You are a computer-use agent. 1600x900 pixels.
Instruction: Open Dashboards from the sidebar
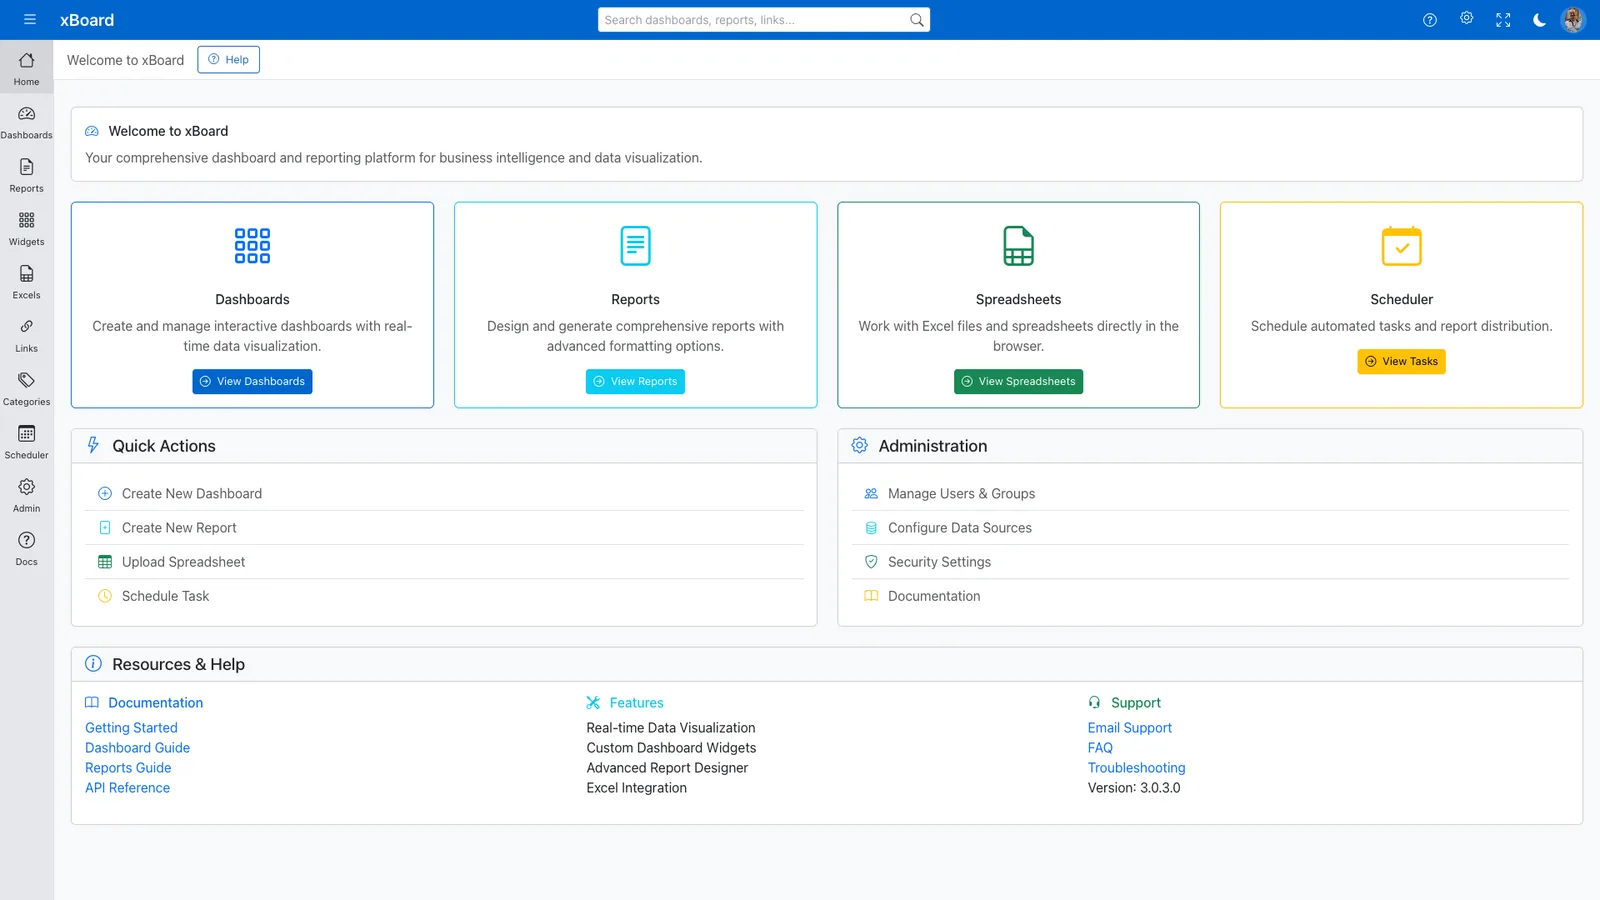(27, 121)
